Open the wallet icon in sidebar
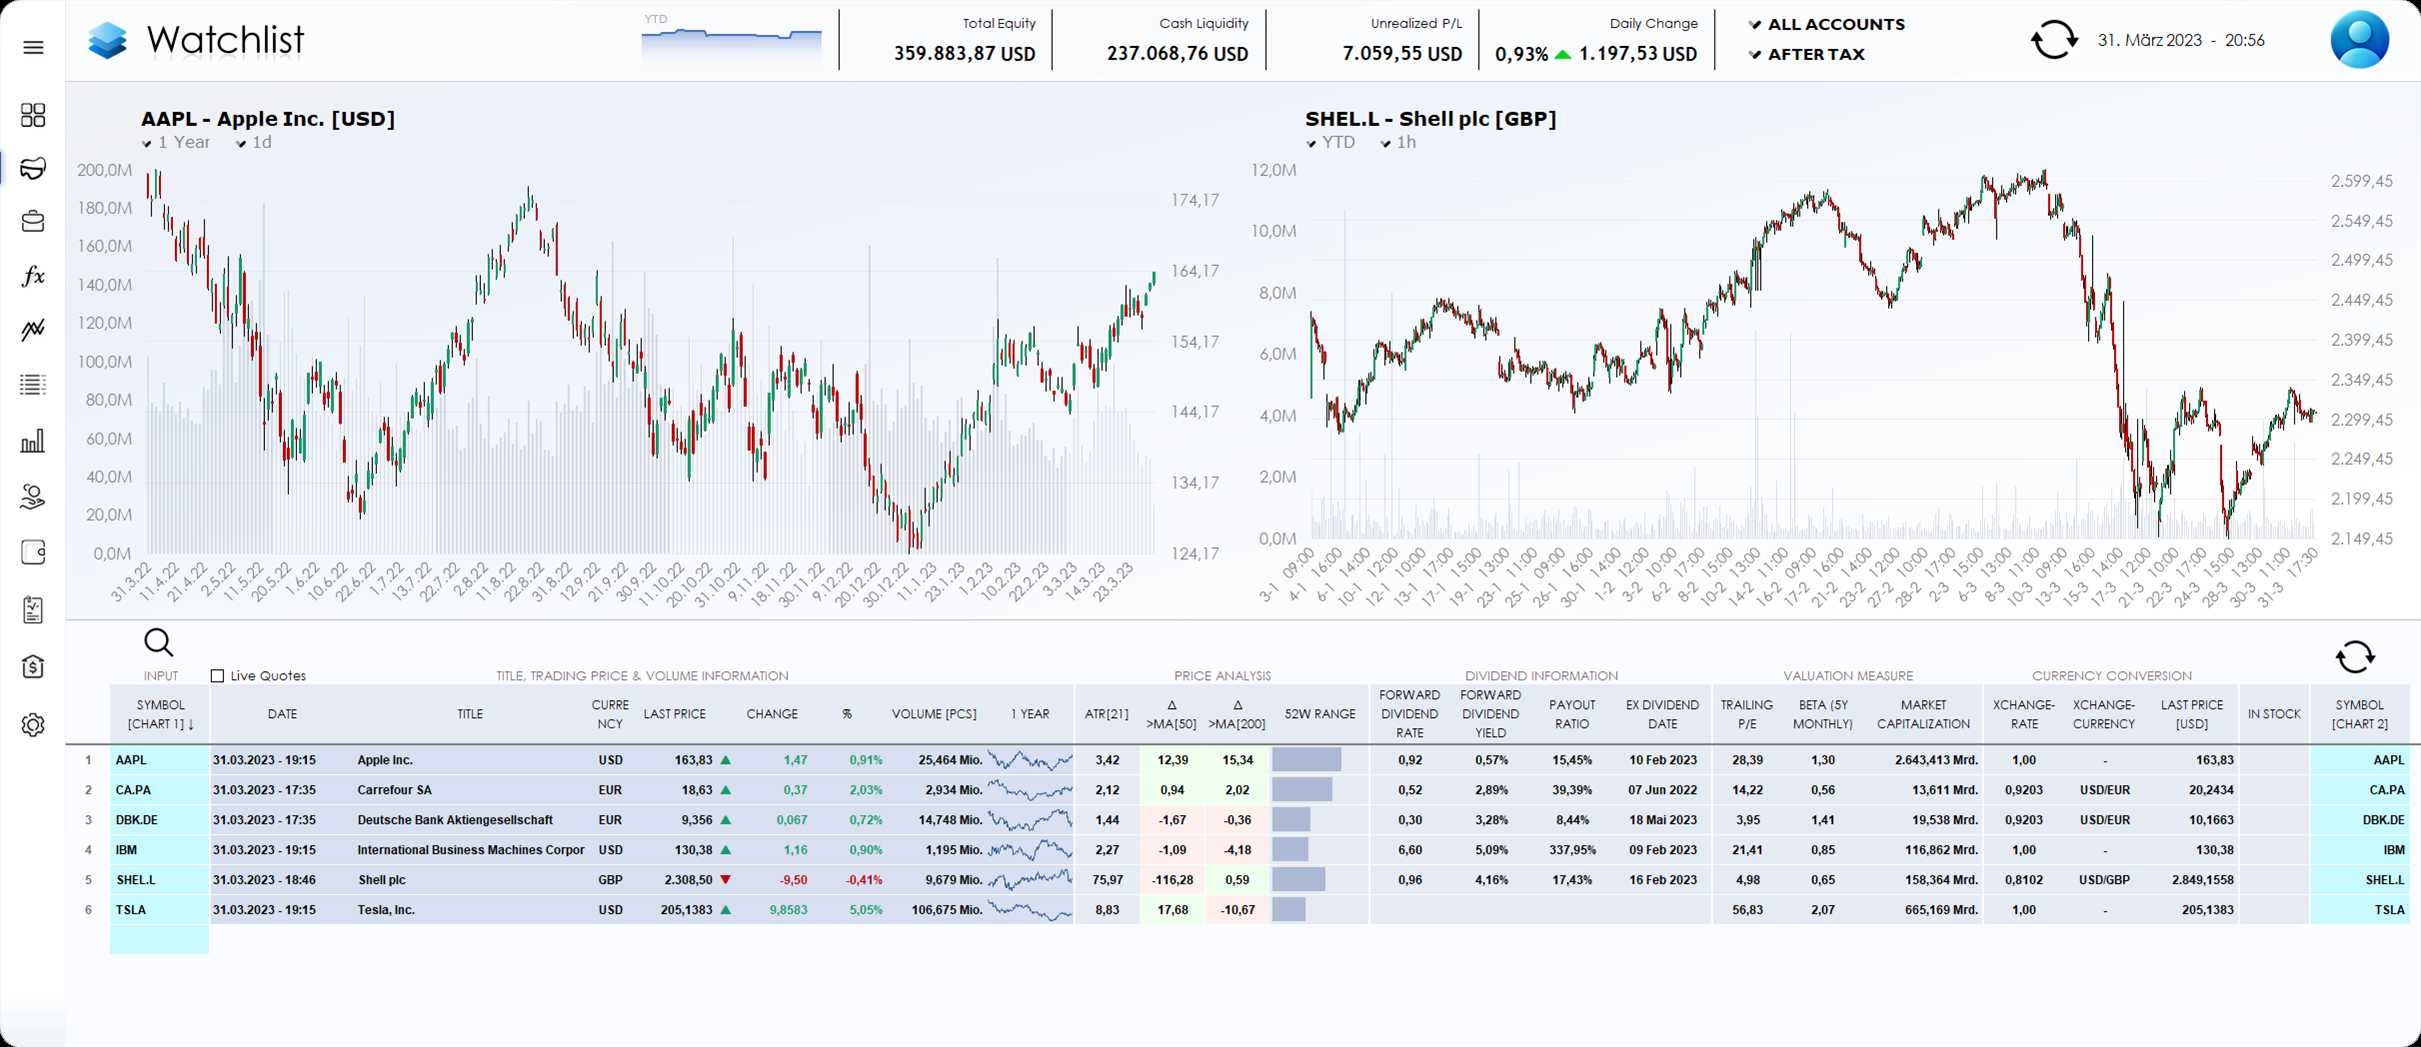 pyautogui.click(x=33, y=552)
